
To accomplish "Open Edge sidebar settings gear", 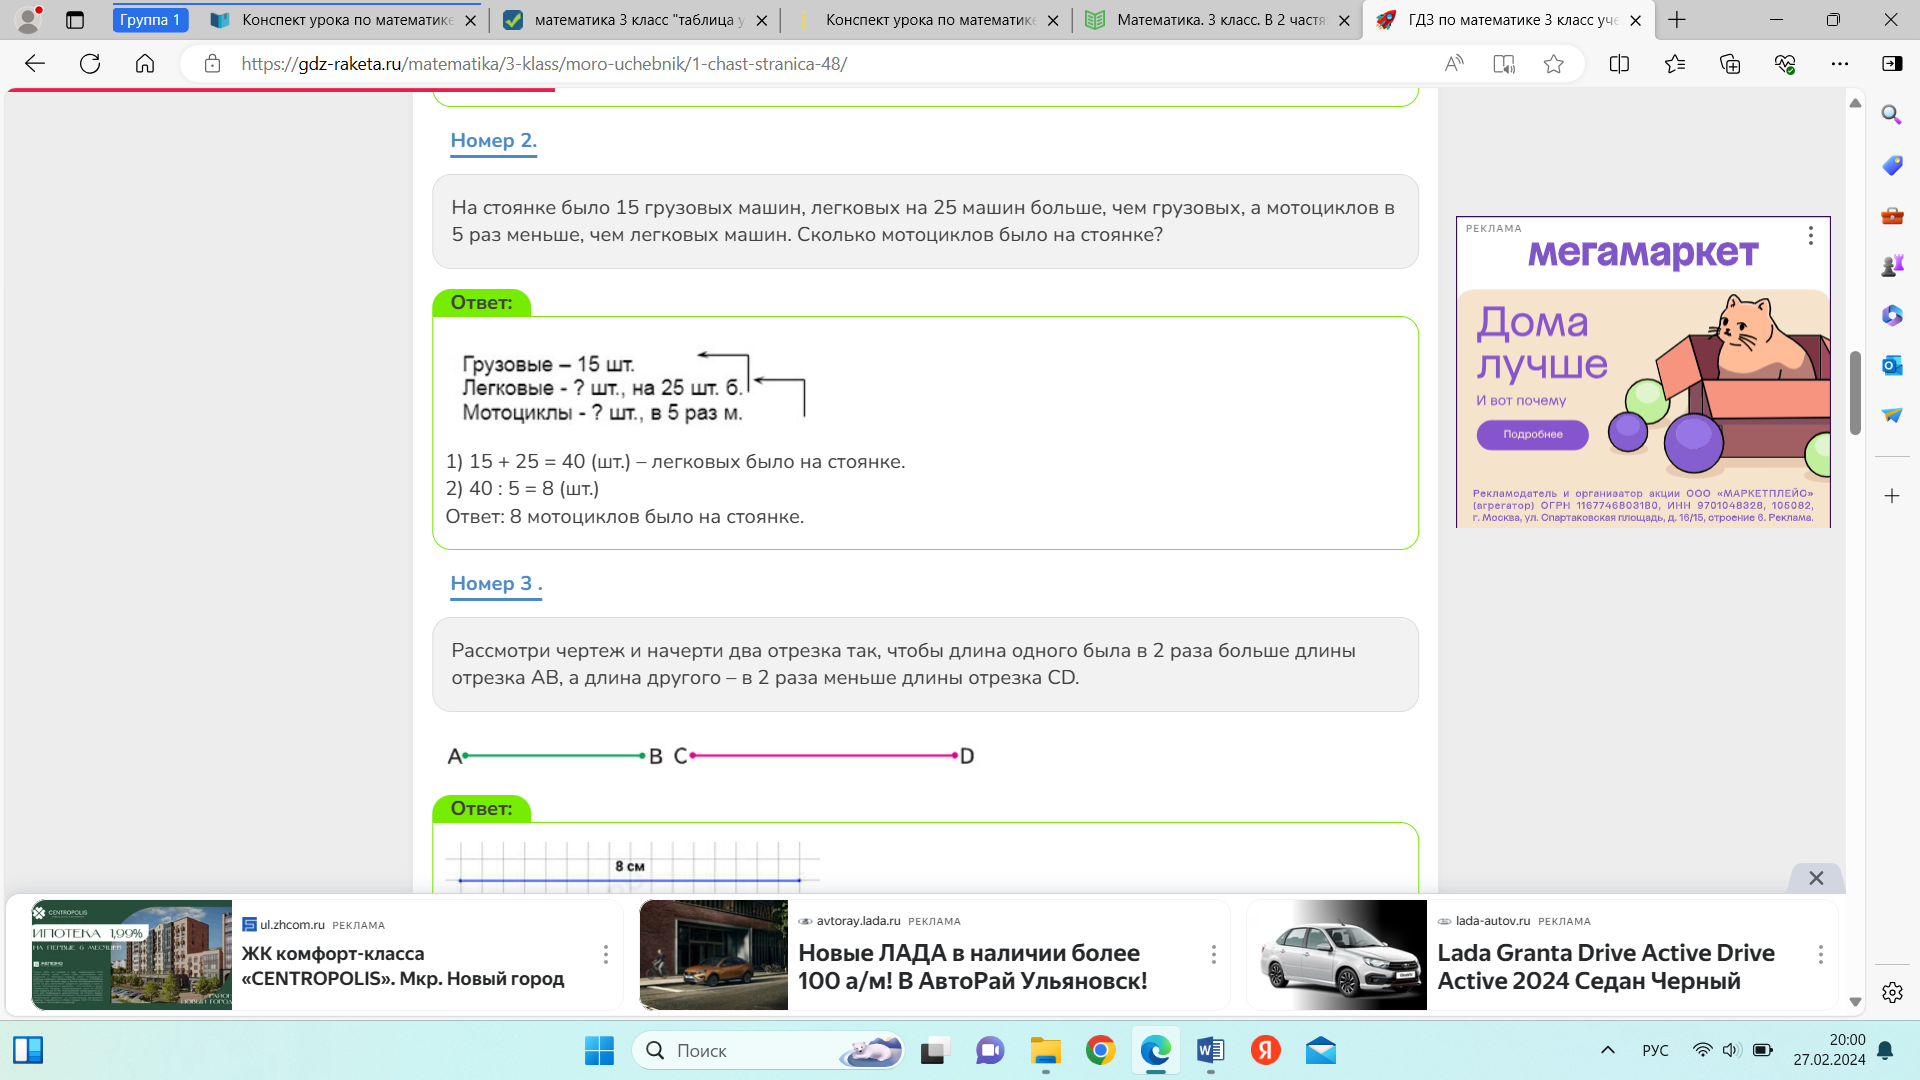I will tap(1891, 992).
